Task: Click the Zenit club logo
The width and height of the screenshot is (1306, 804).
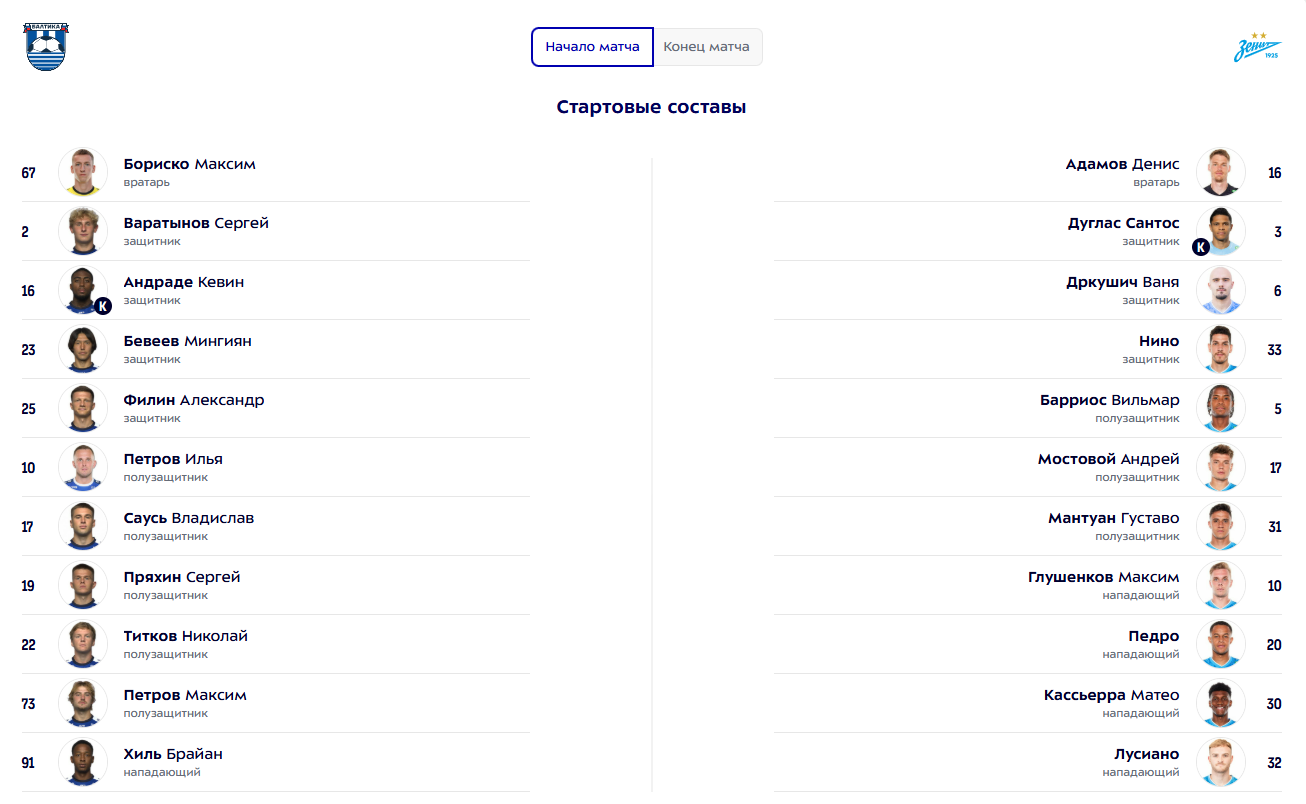Action: pos(1258,47)
